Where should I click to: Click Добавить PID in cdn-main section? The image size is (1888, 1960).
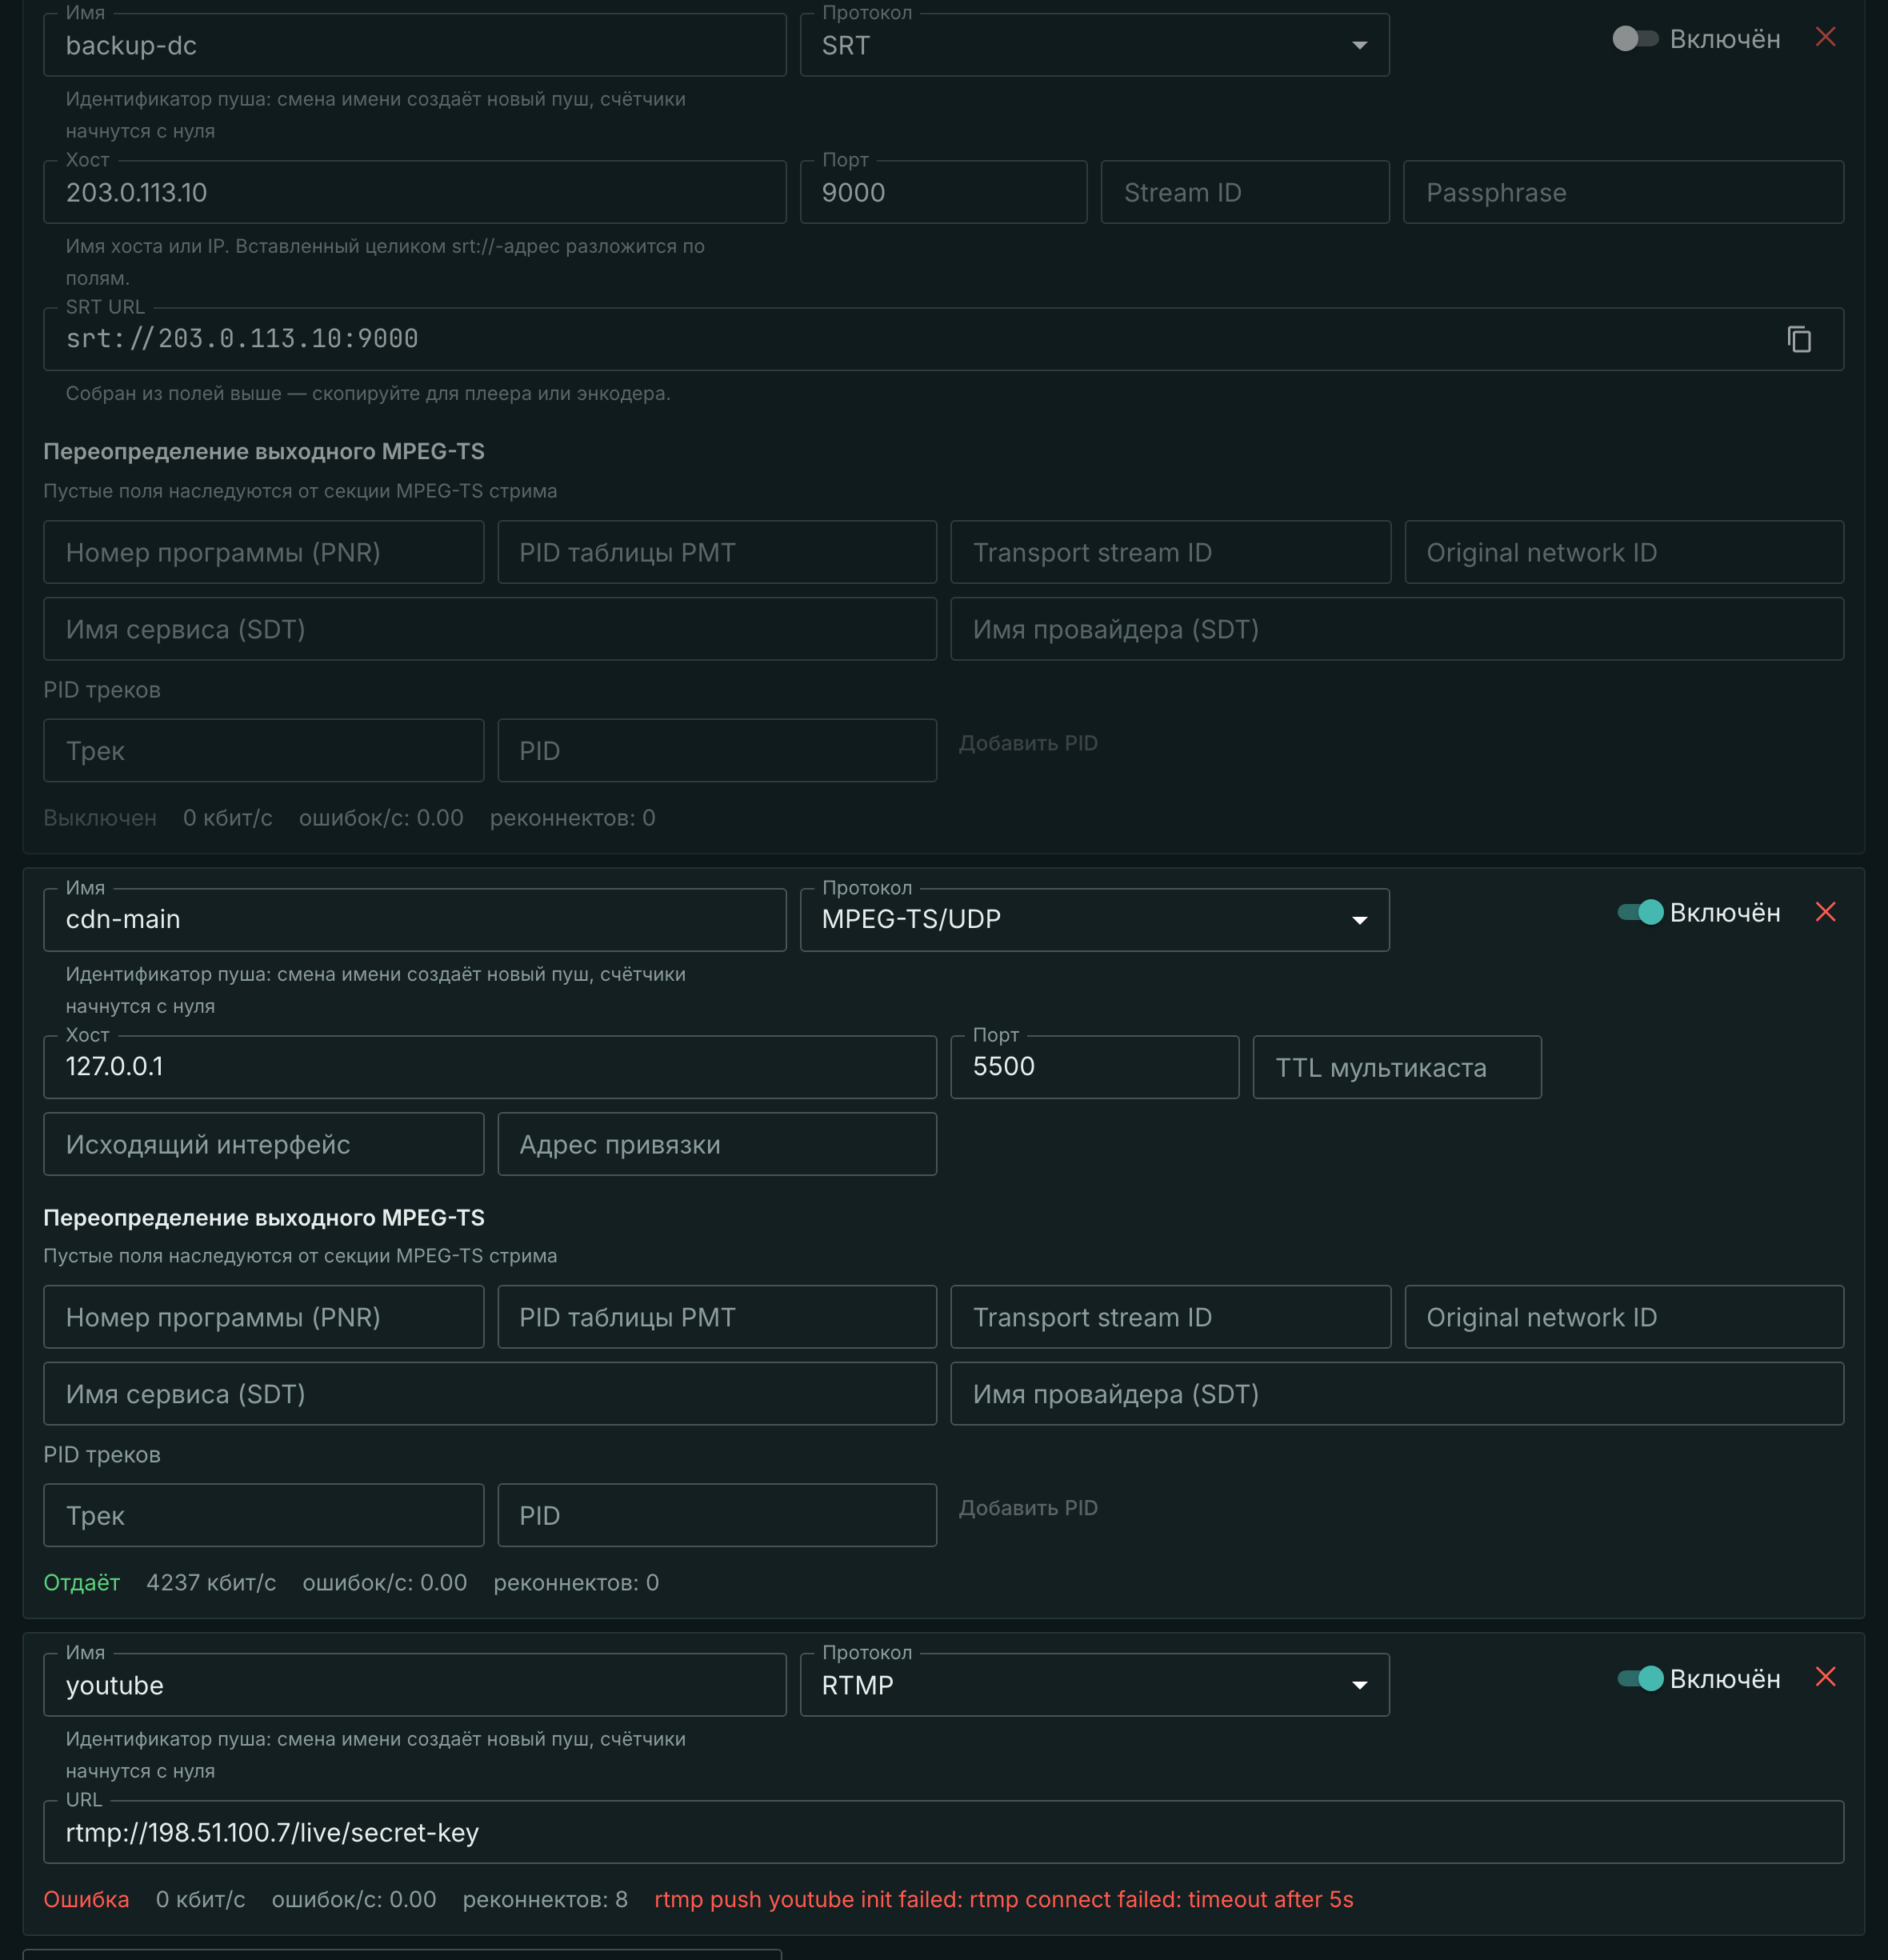point(1028,1508)
